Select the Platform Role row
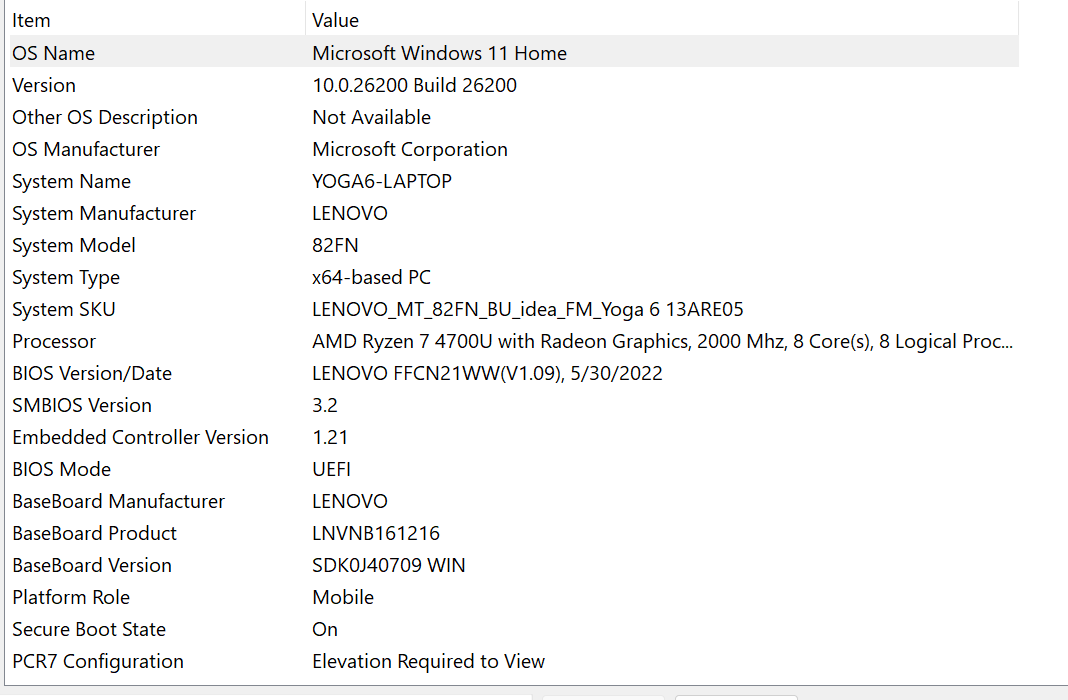 [x=71, y=597]
